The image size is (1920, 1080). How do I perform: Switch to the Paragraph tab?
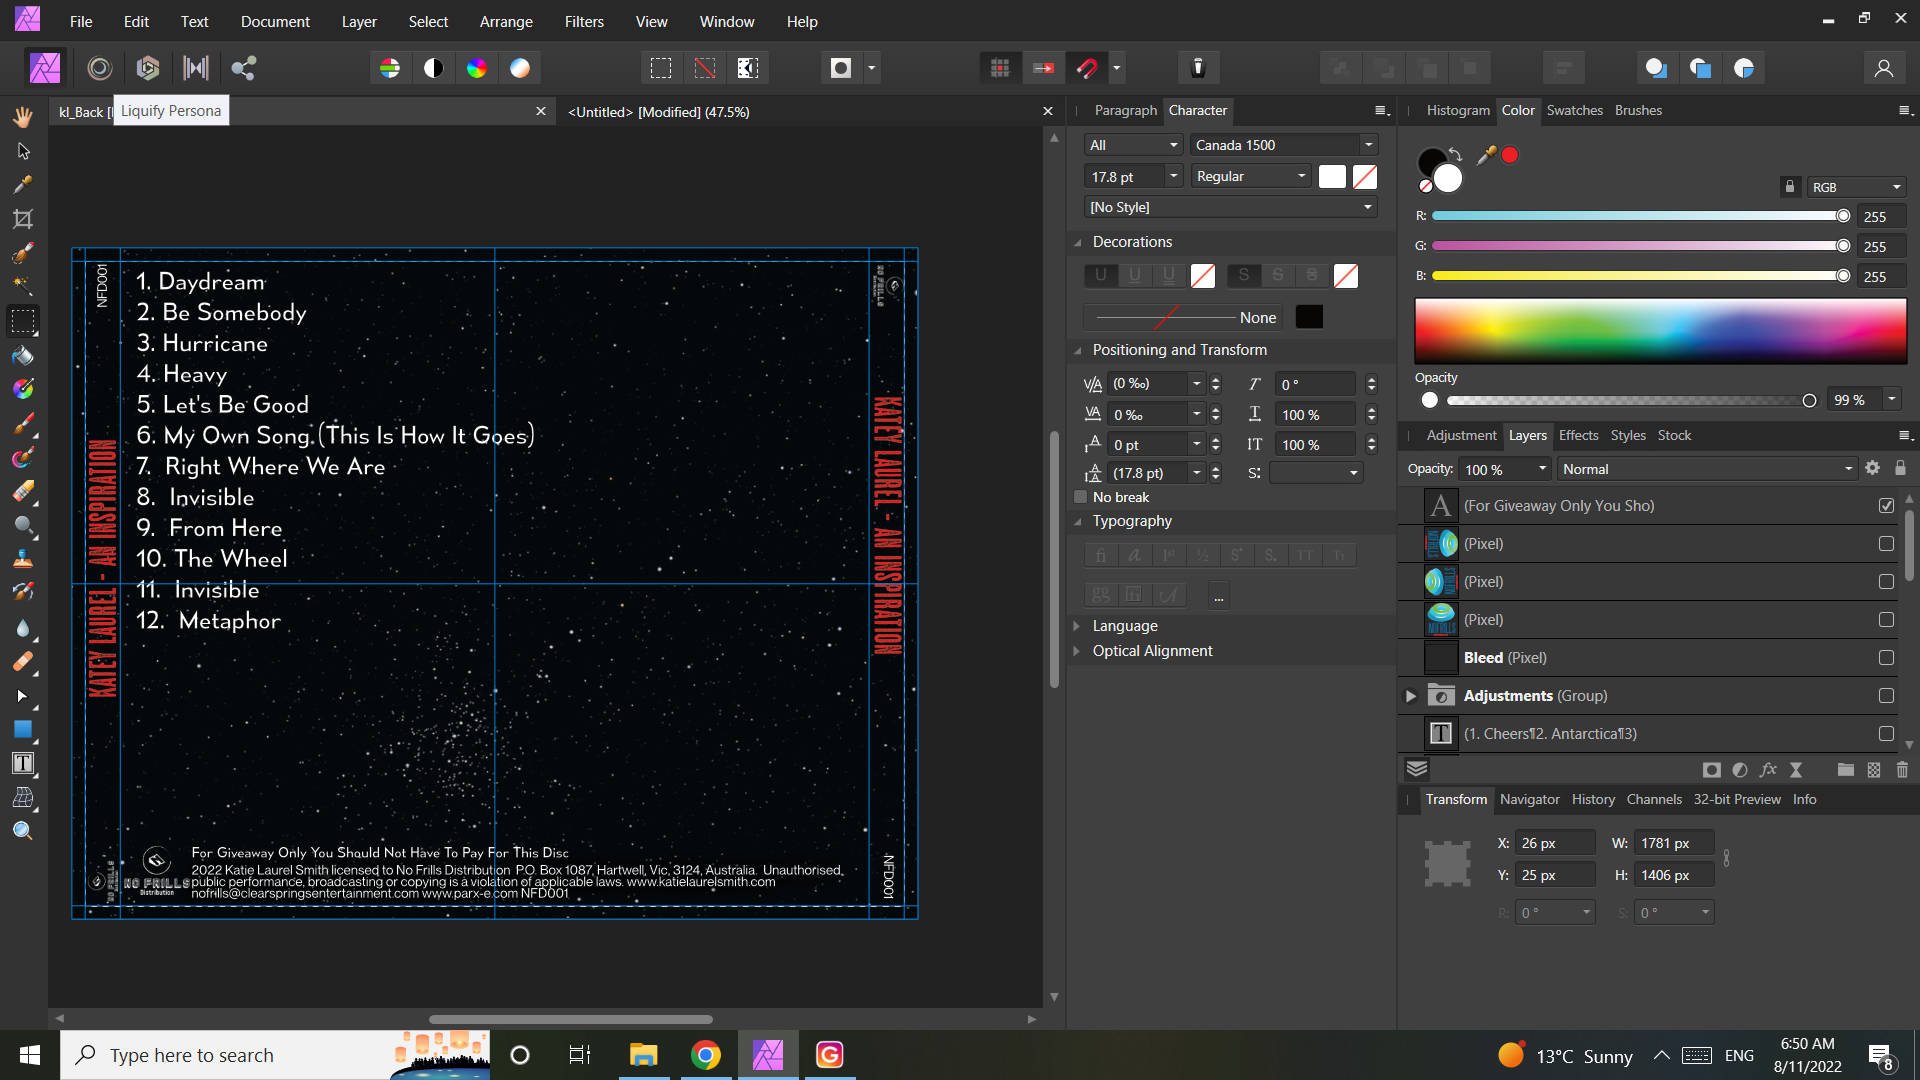pos(1125,110)
